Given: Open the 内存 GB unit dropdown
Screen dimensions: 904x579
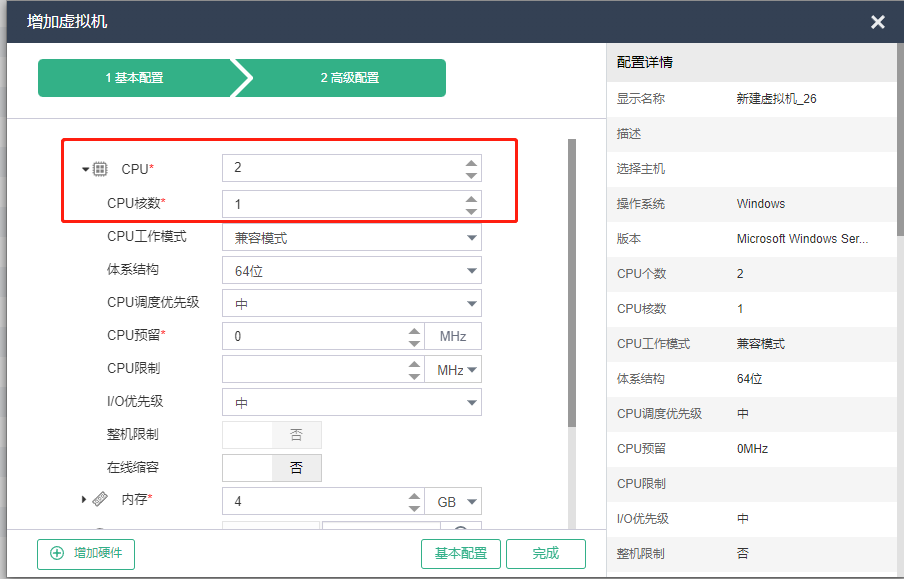Looking at the screenshot, I should 453,502.
